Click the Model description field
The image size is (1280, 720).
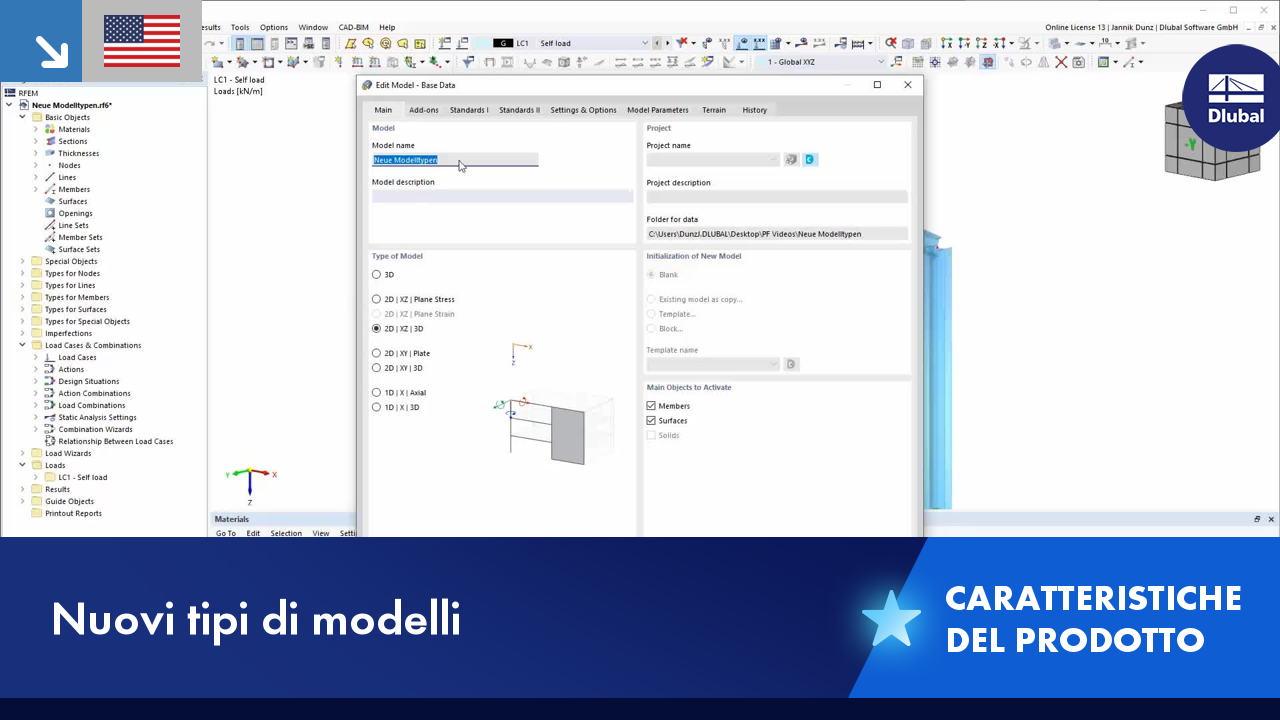(502, 196)
